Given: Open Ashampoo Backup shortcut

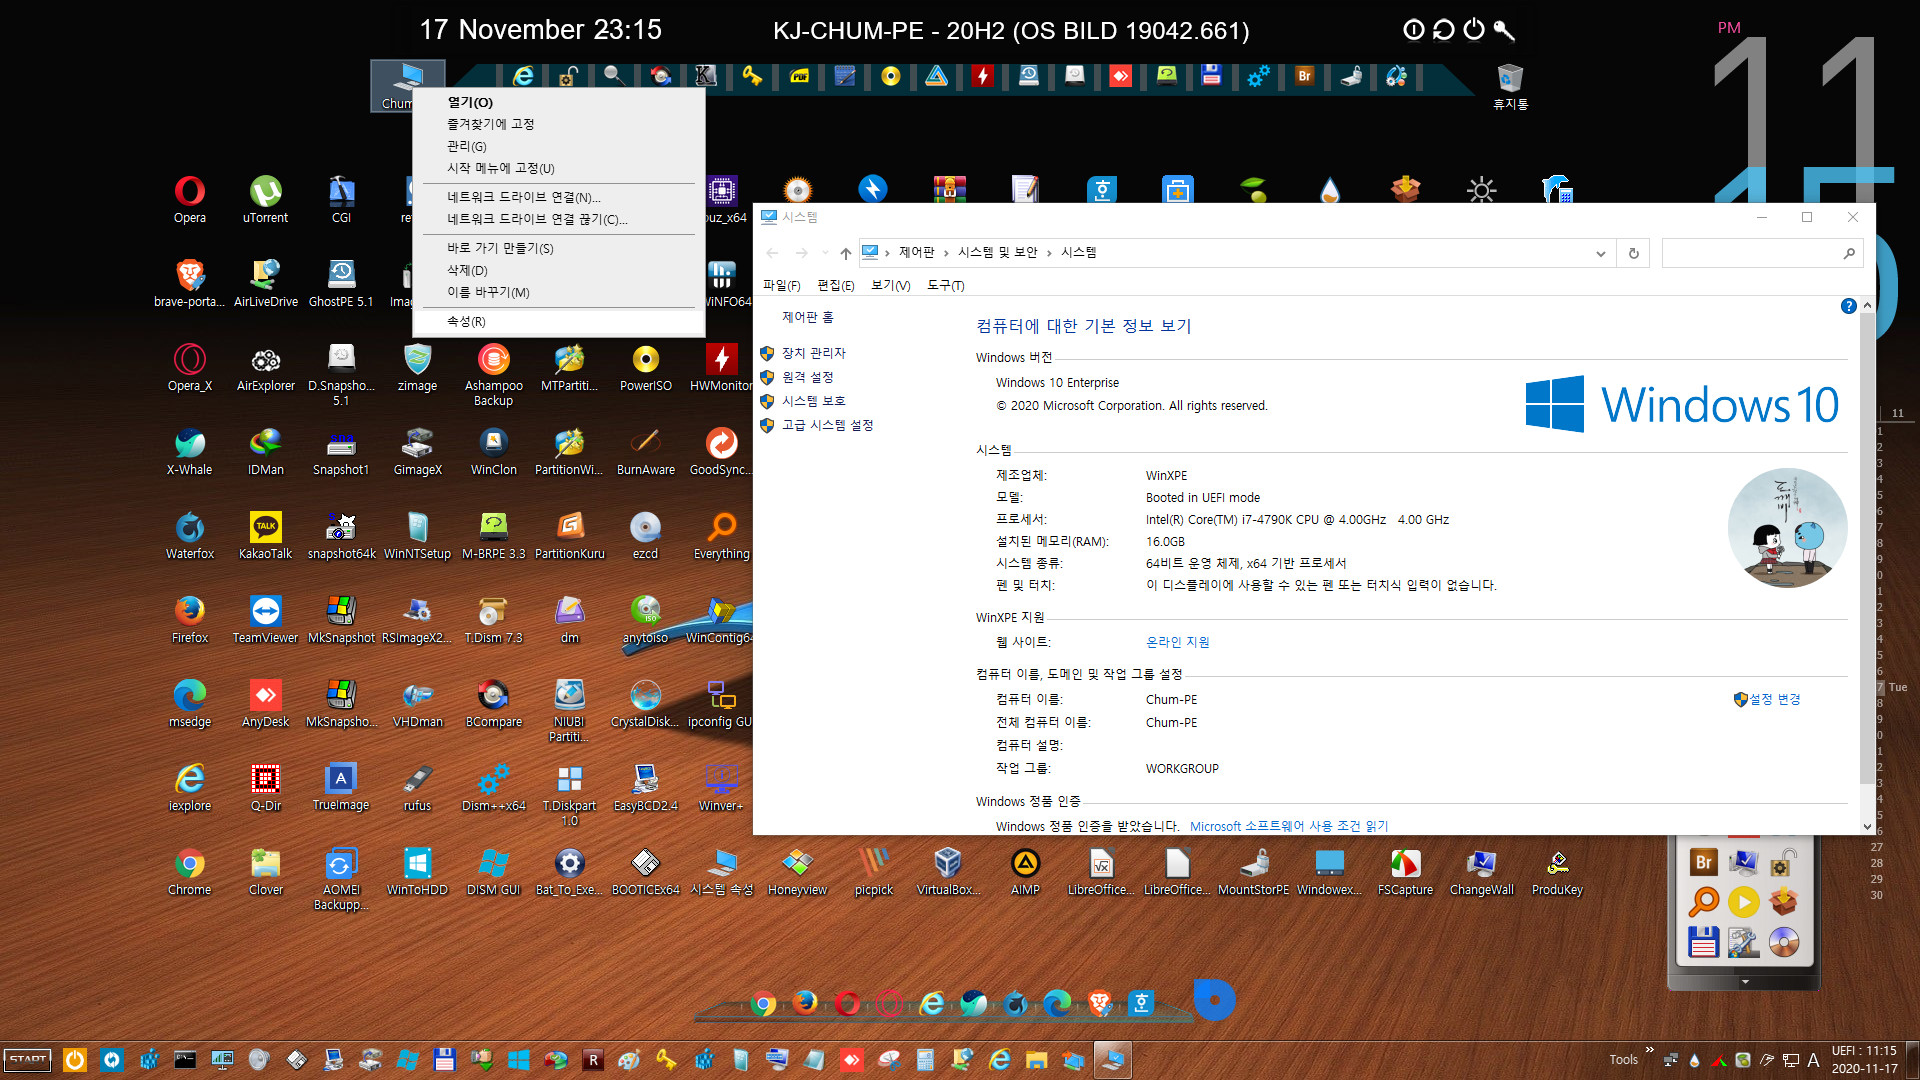Looking at the screenshot, I should coord(493,374).
